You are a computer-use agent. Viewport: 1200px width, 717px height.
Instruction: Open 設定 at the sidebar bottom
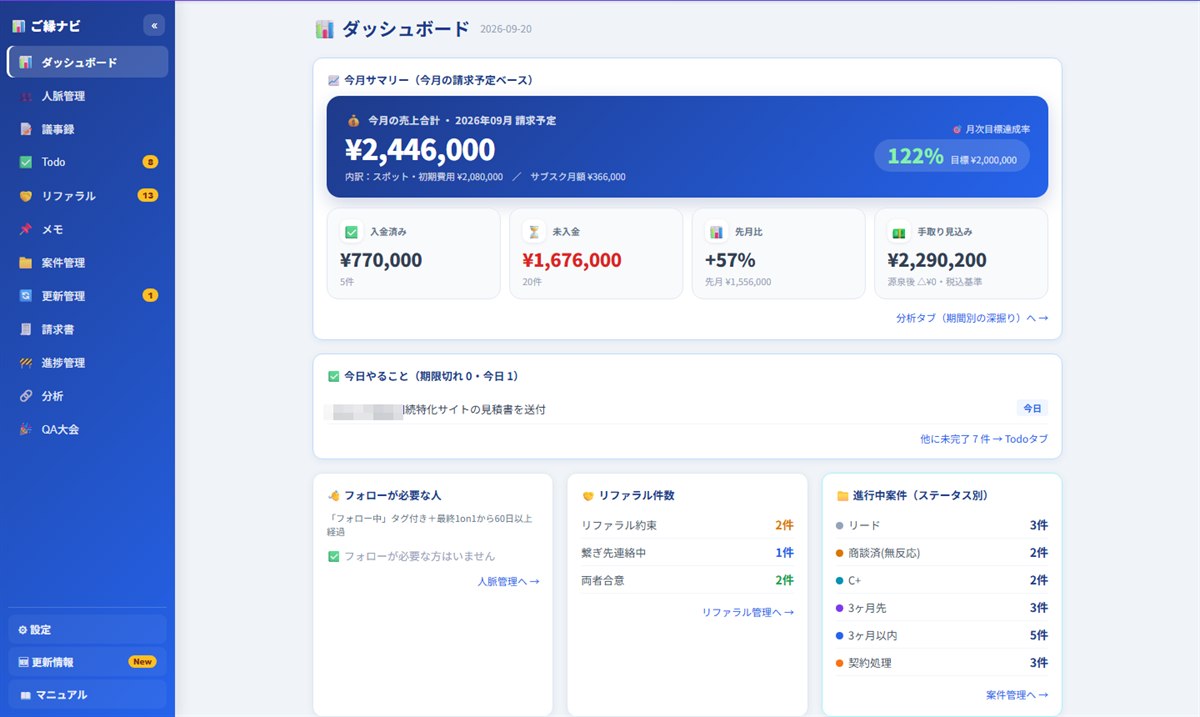[87, 630]
